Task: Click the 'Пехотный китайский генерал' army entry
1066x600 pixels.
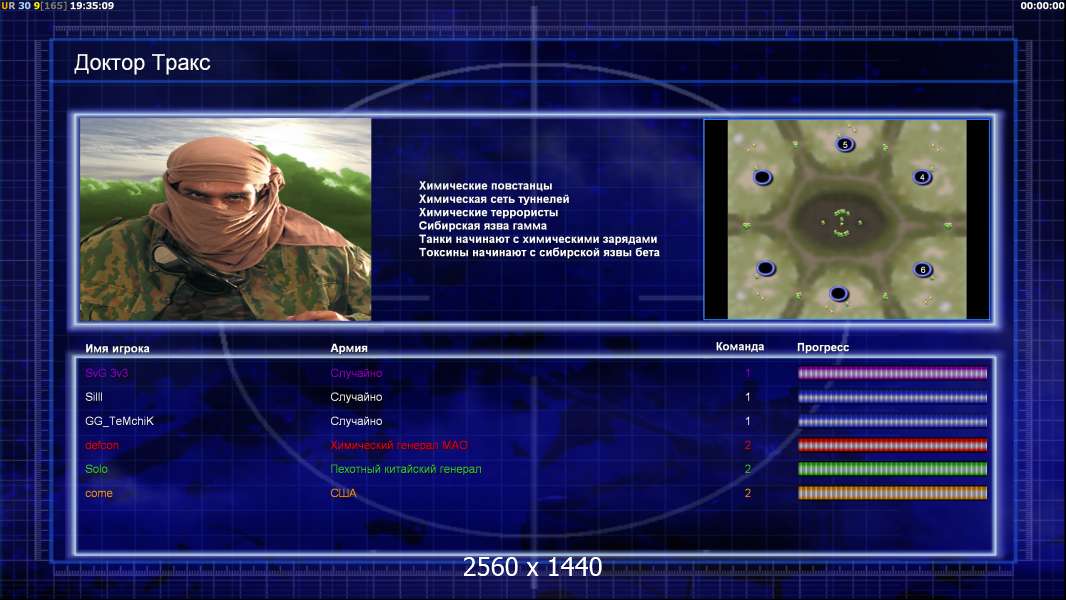Action: click(406, 469)
